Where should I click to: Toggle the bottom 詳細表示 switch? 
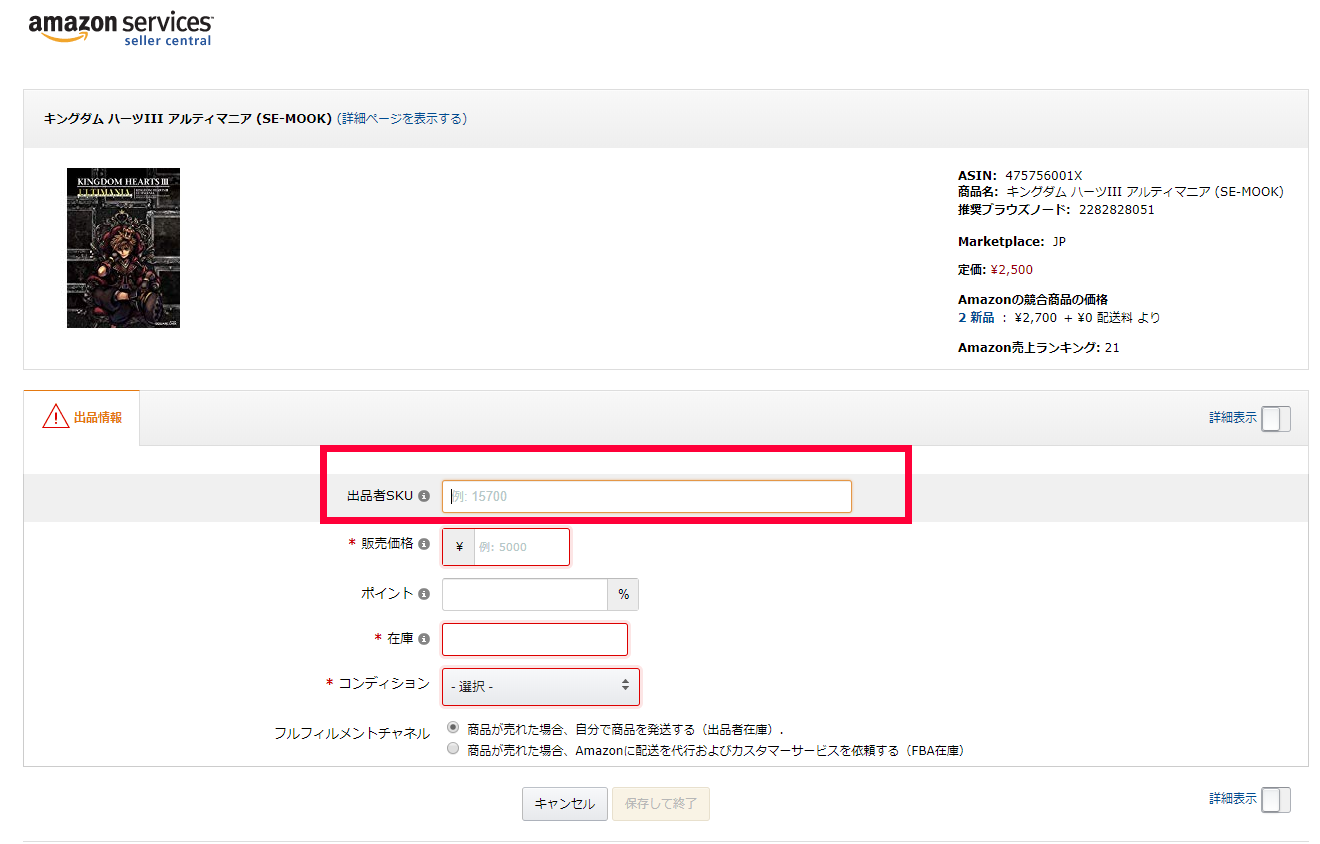1275,800
